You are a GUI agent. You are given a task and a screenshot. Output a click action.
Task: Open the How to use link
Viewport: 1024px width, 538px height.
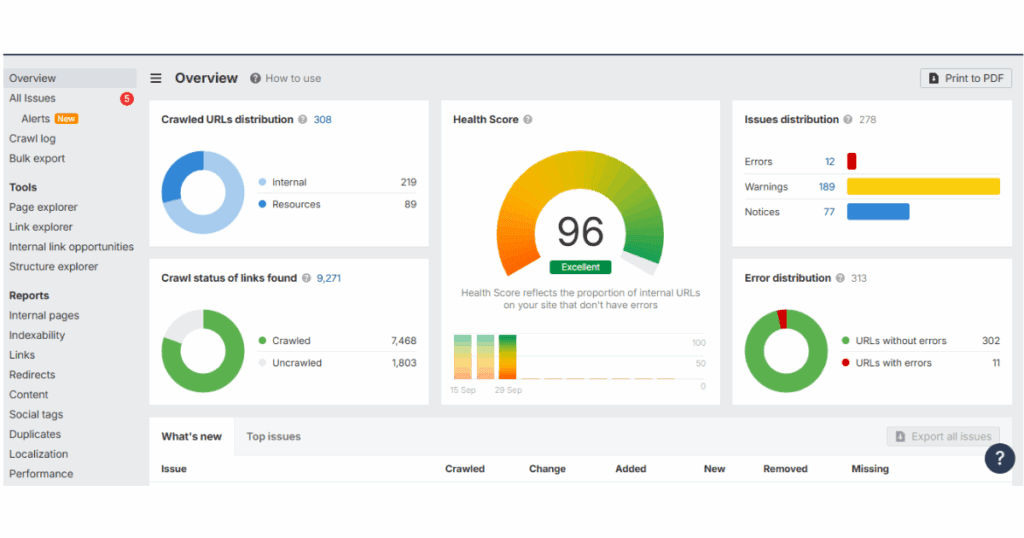[x=286, y=78]
